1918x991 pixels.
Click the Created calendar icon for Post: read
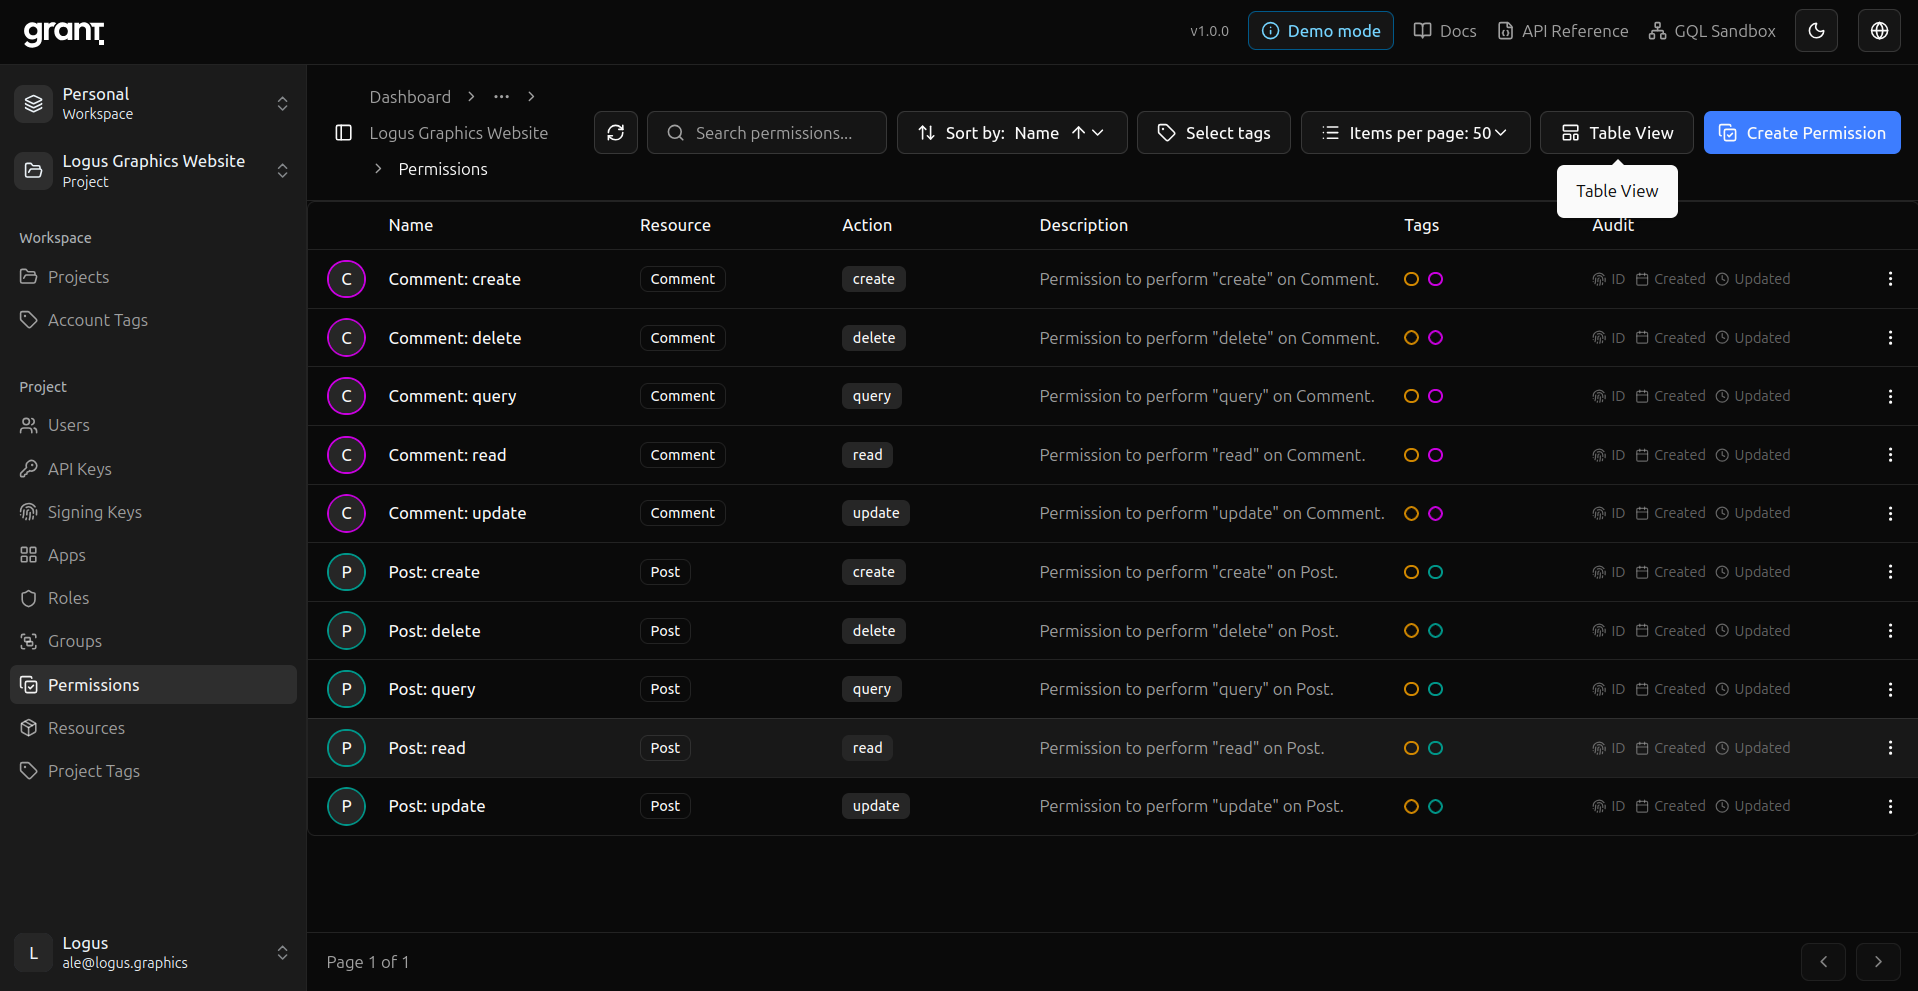click(x=1642, y=748)
